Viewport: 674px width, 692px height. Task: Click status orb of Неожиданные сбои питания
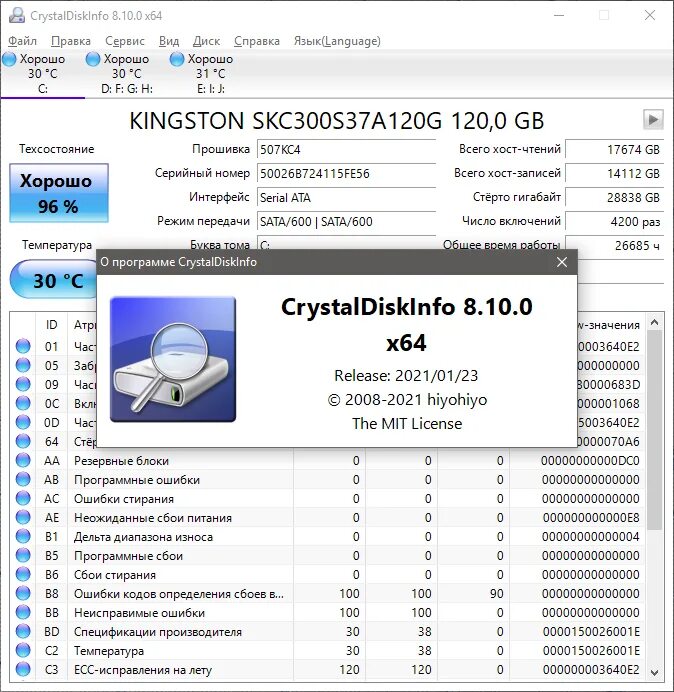pyautogui.click(x=23, y=517)
